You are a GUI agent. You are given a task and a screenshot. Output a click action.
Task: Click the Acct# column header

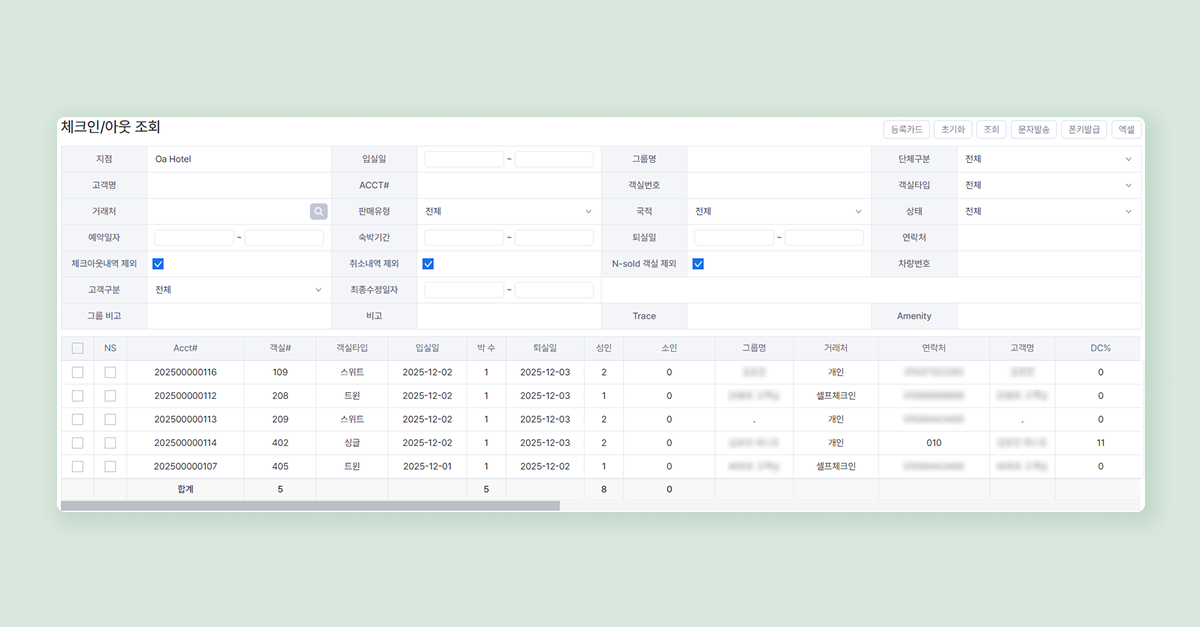(185, 348)
